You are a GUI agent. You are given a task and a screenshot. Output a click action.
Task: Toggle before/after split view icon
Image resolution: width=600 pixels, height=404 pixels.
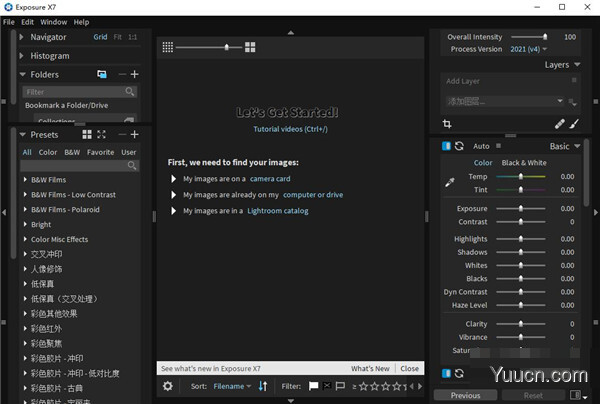(x=575, y=395)
